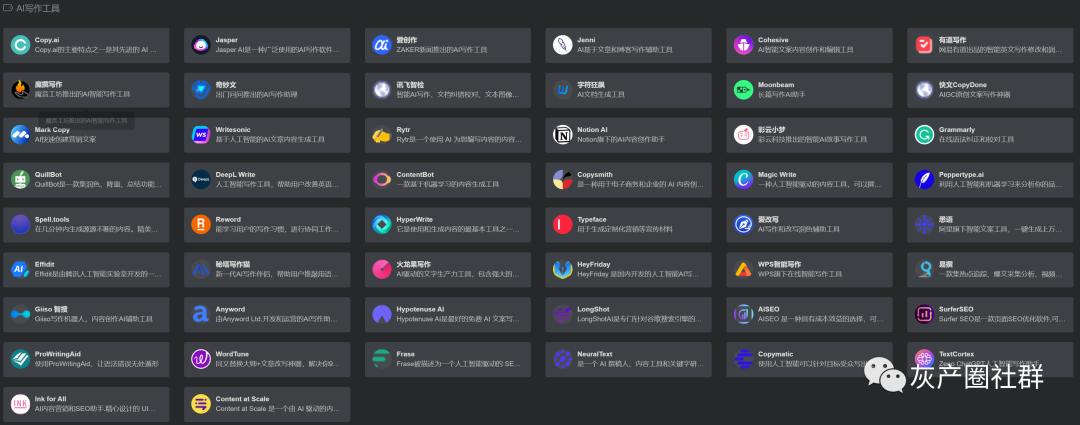Click the 字符狂飙 icon
The image size is (1080, 425).
[x=563, y=90]
